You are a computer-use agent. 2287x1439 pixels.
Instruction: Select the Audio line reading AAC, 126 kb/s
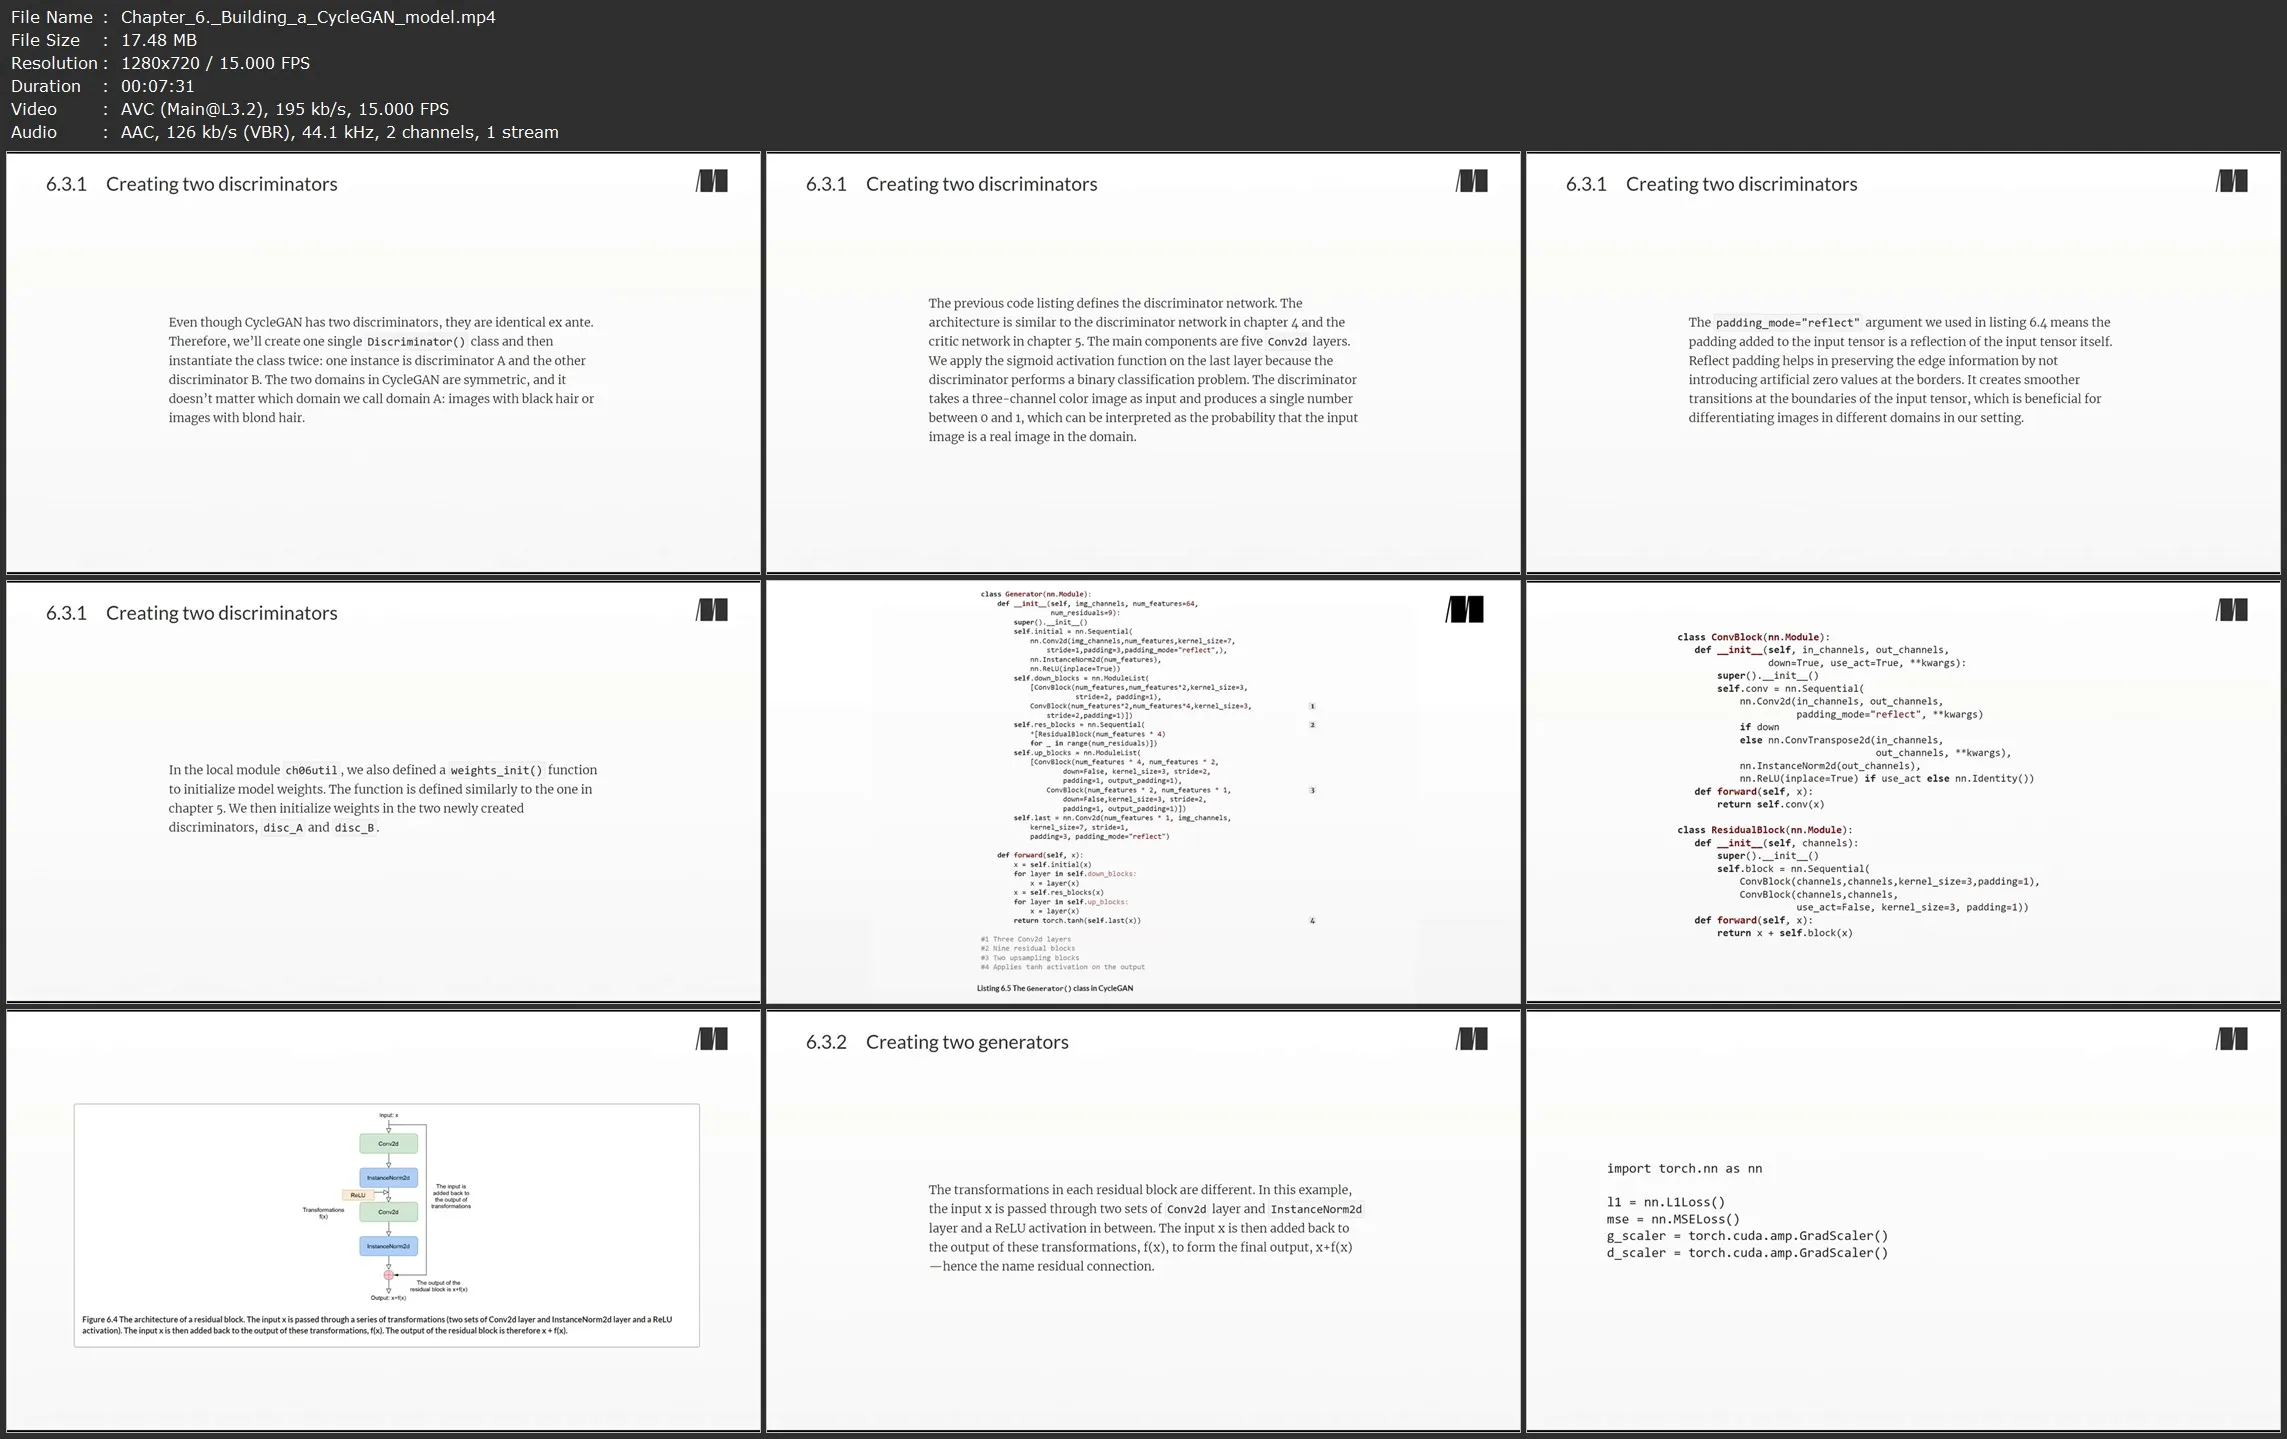coord(339,132)
